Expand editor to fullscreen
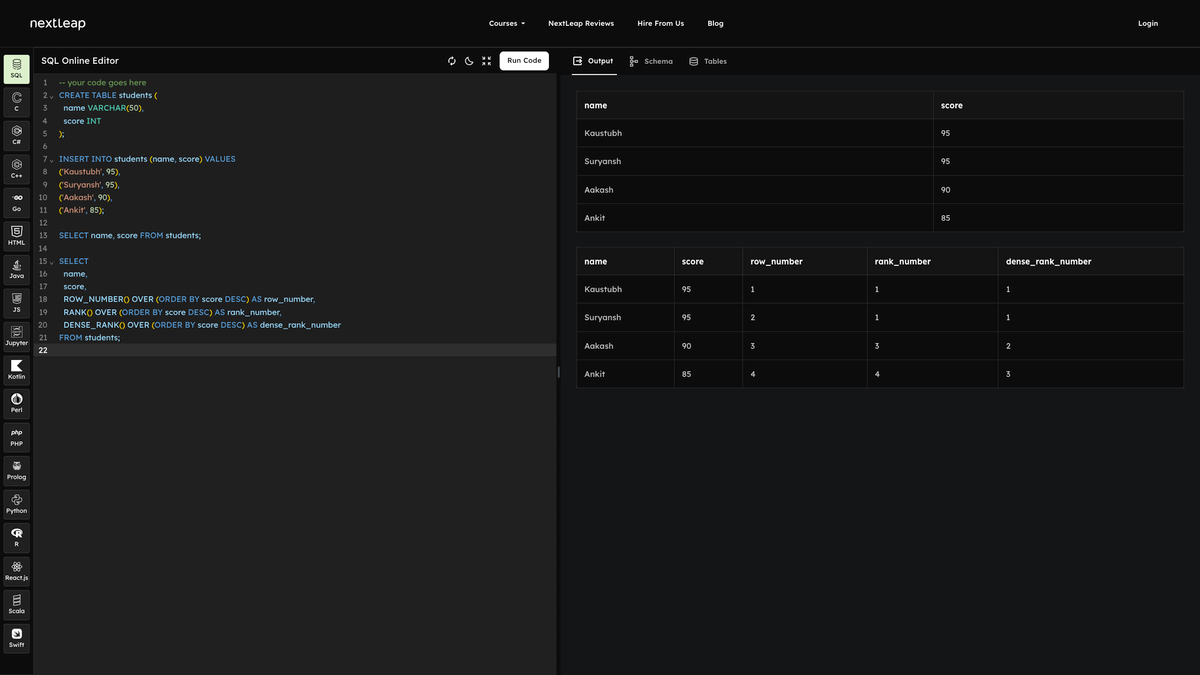 (486, 61)
